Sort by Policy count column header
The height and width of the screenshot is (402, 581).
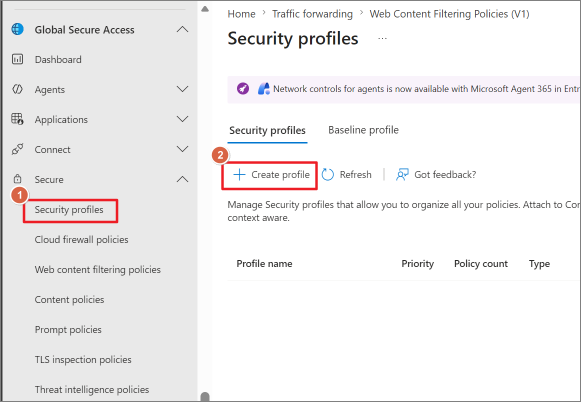click(x=481, y=264)
